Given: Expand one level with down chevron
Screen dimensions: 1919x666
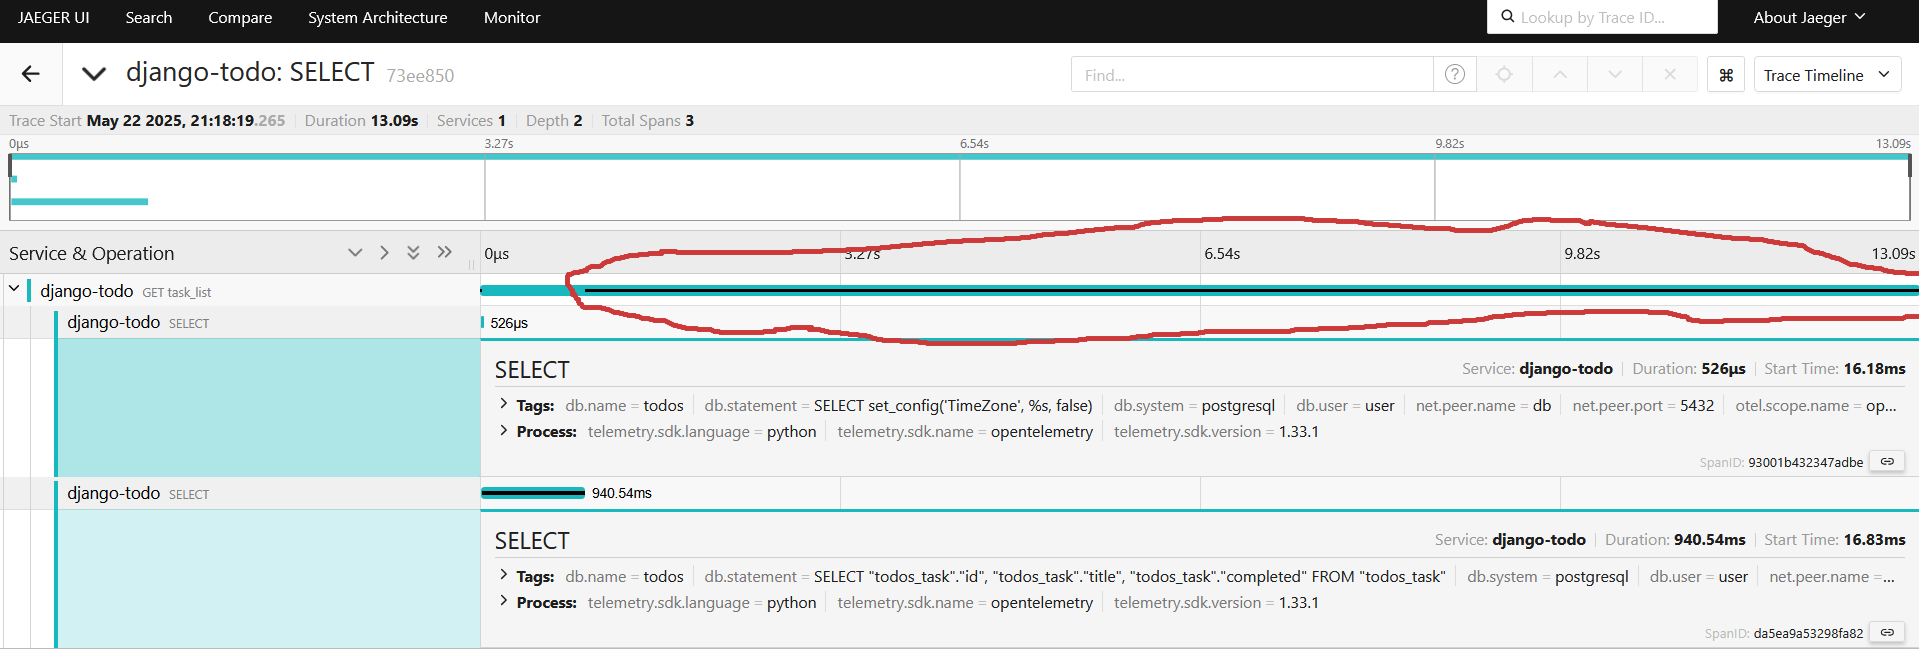Looking at the screenshot, I should pyautogui.click(x=355, y=253).
